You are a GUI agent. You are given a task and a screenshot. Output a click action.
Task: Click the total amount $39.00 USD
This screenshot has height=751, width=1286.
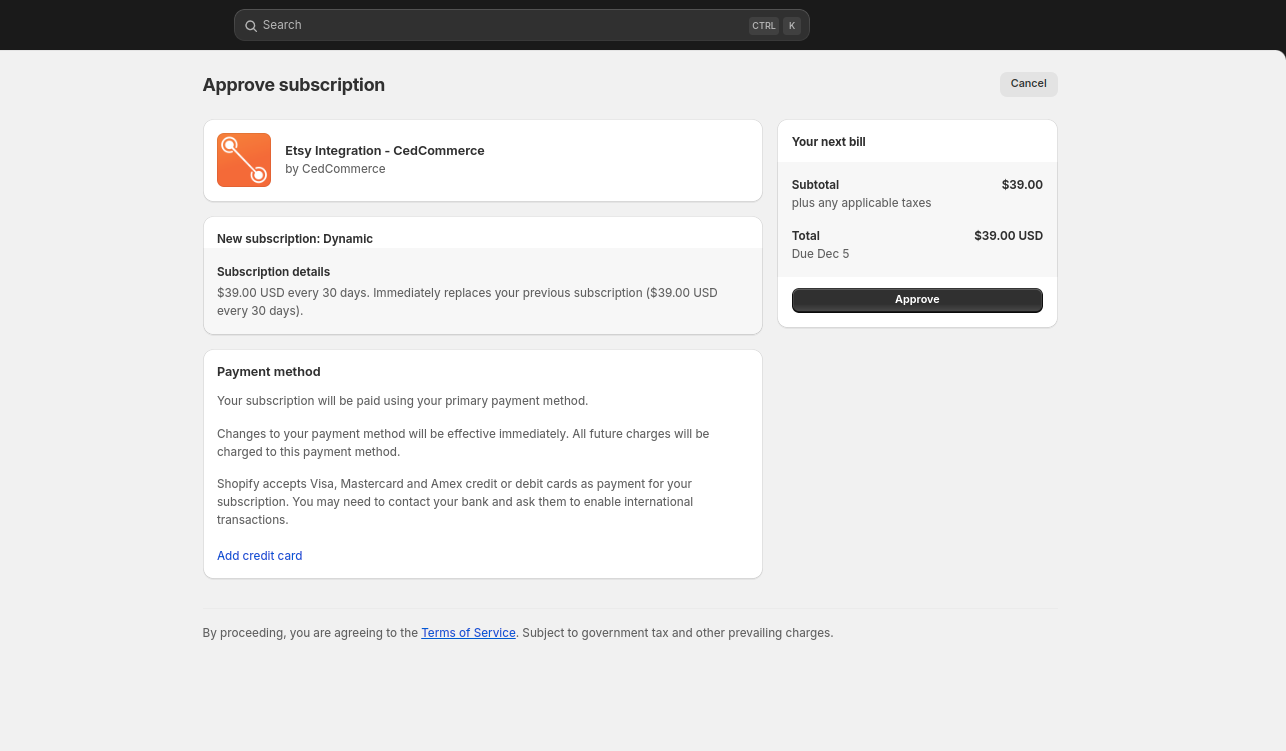[1008, 236]
